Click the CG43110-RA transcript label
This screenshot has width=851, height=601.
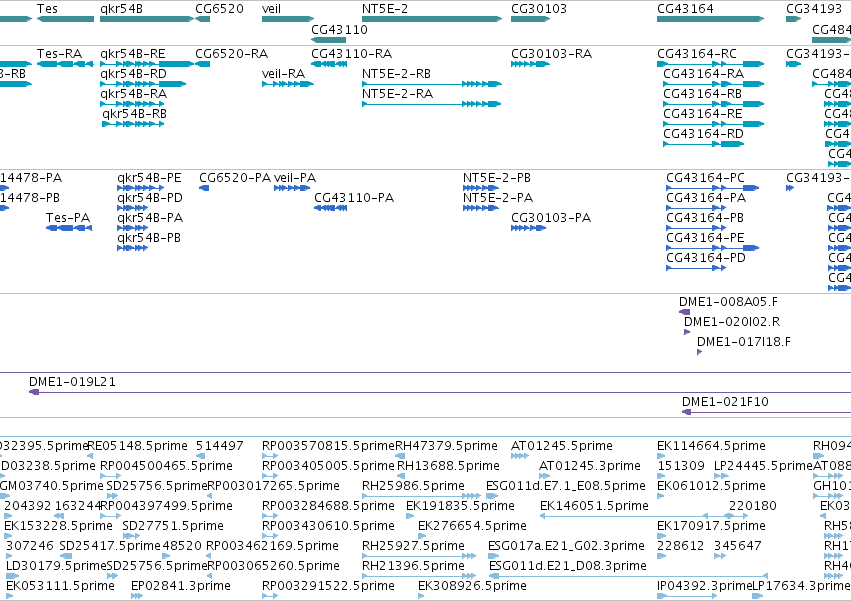click(x=351, y=54)
